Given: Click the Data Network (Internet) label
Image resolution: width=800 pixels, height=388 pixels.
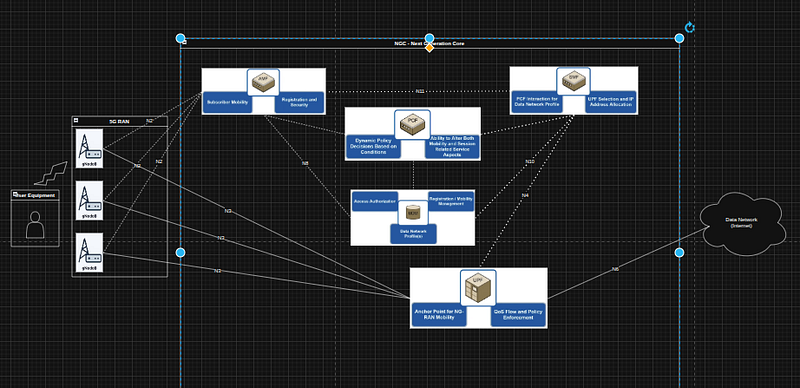Looking at the screenshot, I should (741, 223).
